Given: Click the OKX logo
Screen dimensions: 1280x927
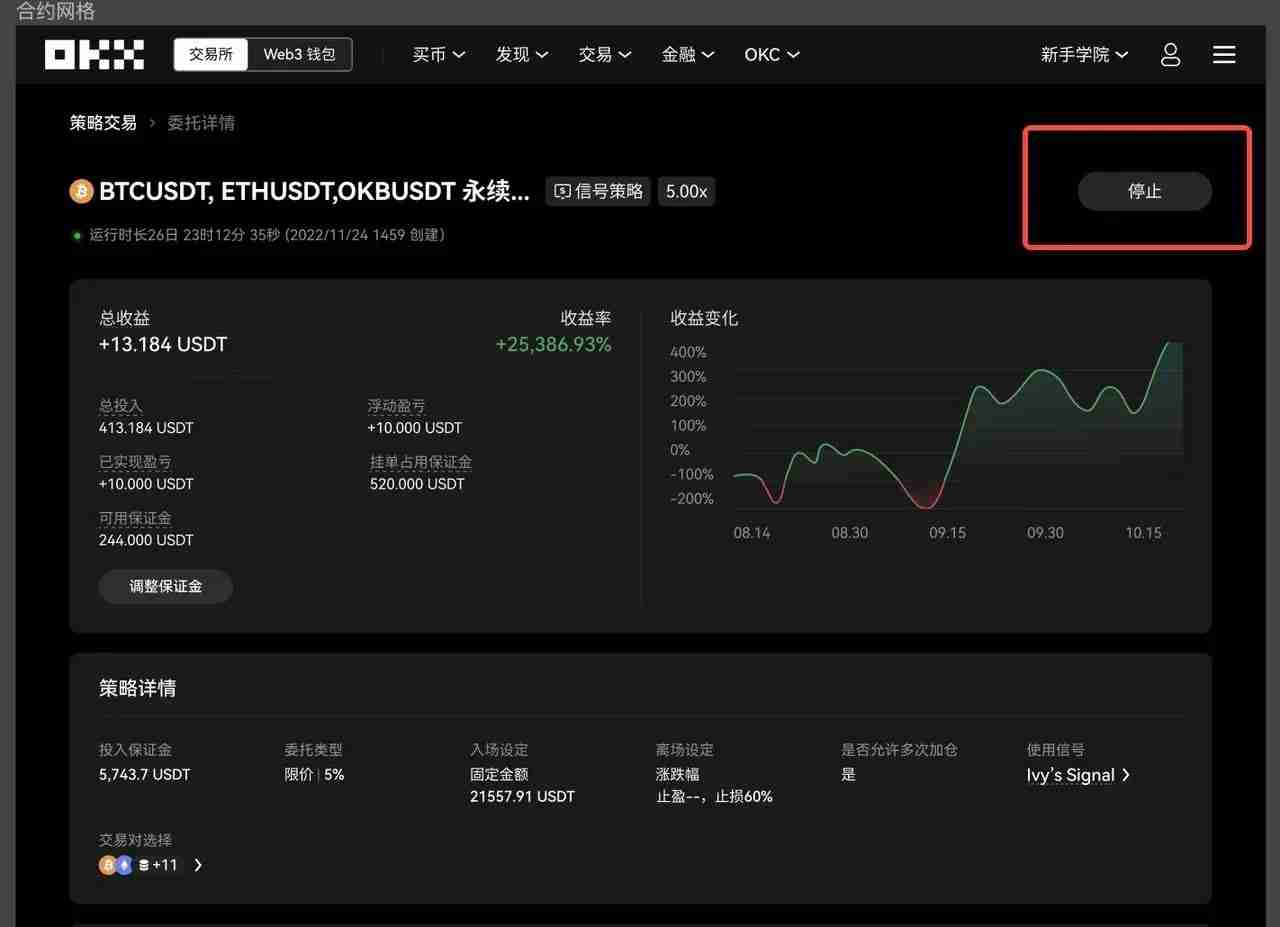Looking at the screenshot, I should [x=93, y=55].
